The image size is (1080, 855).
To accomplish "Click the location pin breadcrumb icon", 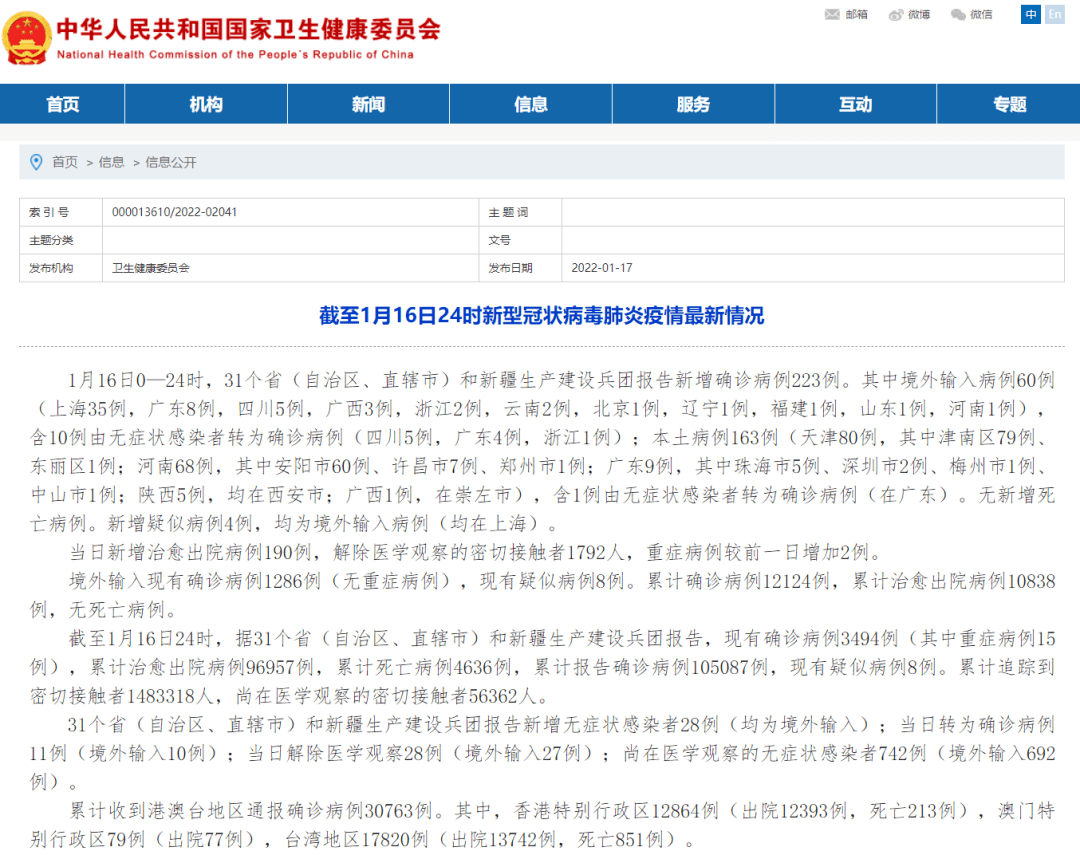I will (37, 162).
